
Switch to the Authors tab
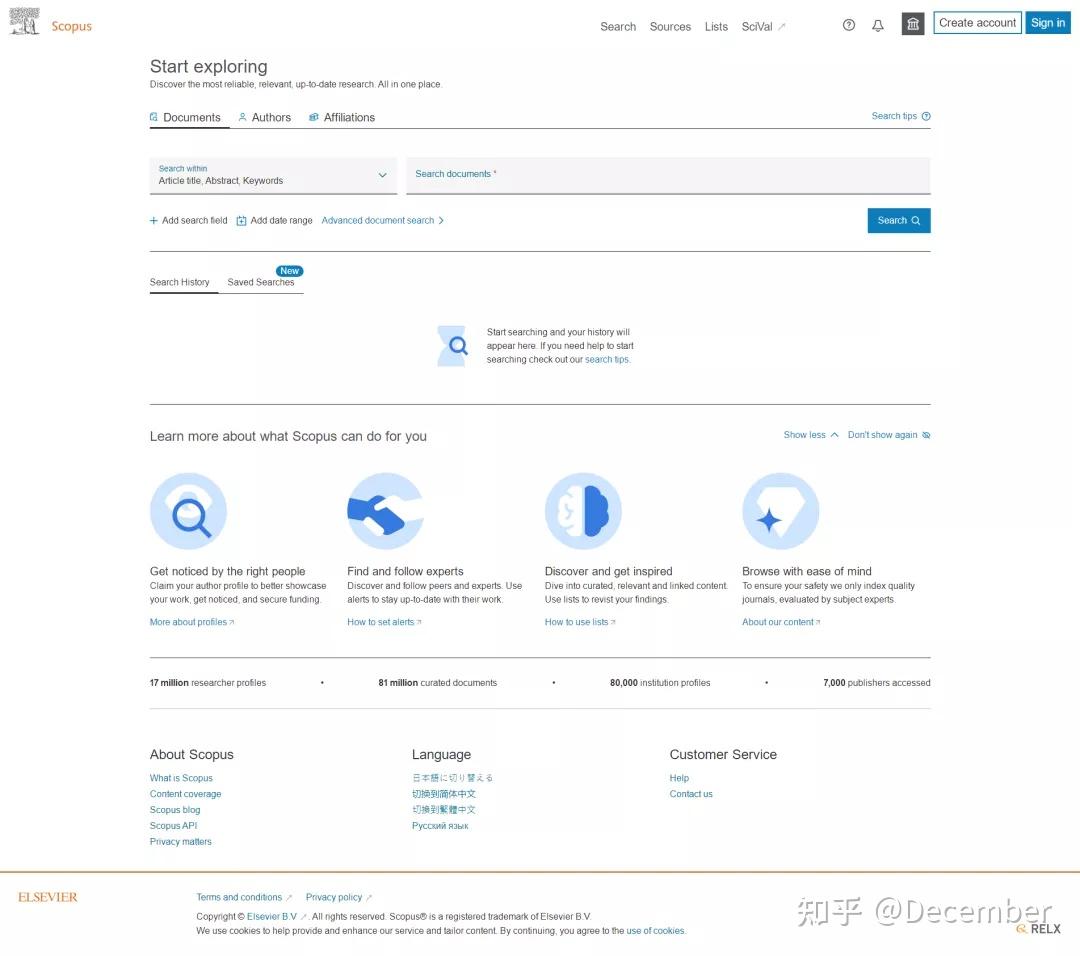[265, 117]
